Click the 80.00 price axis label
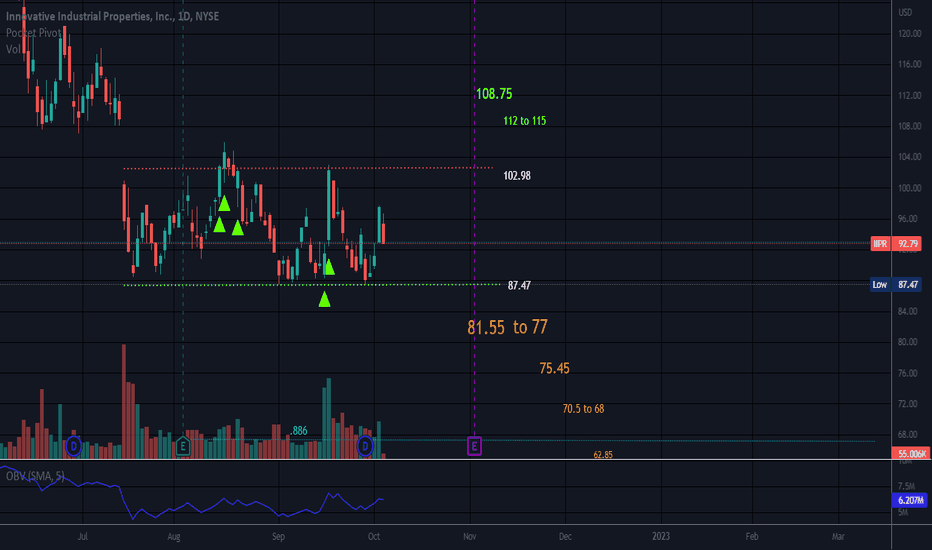Image resolution: width=932 pixels, height=550 pixels. click(908, 342)
